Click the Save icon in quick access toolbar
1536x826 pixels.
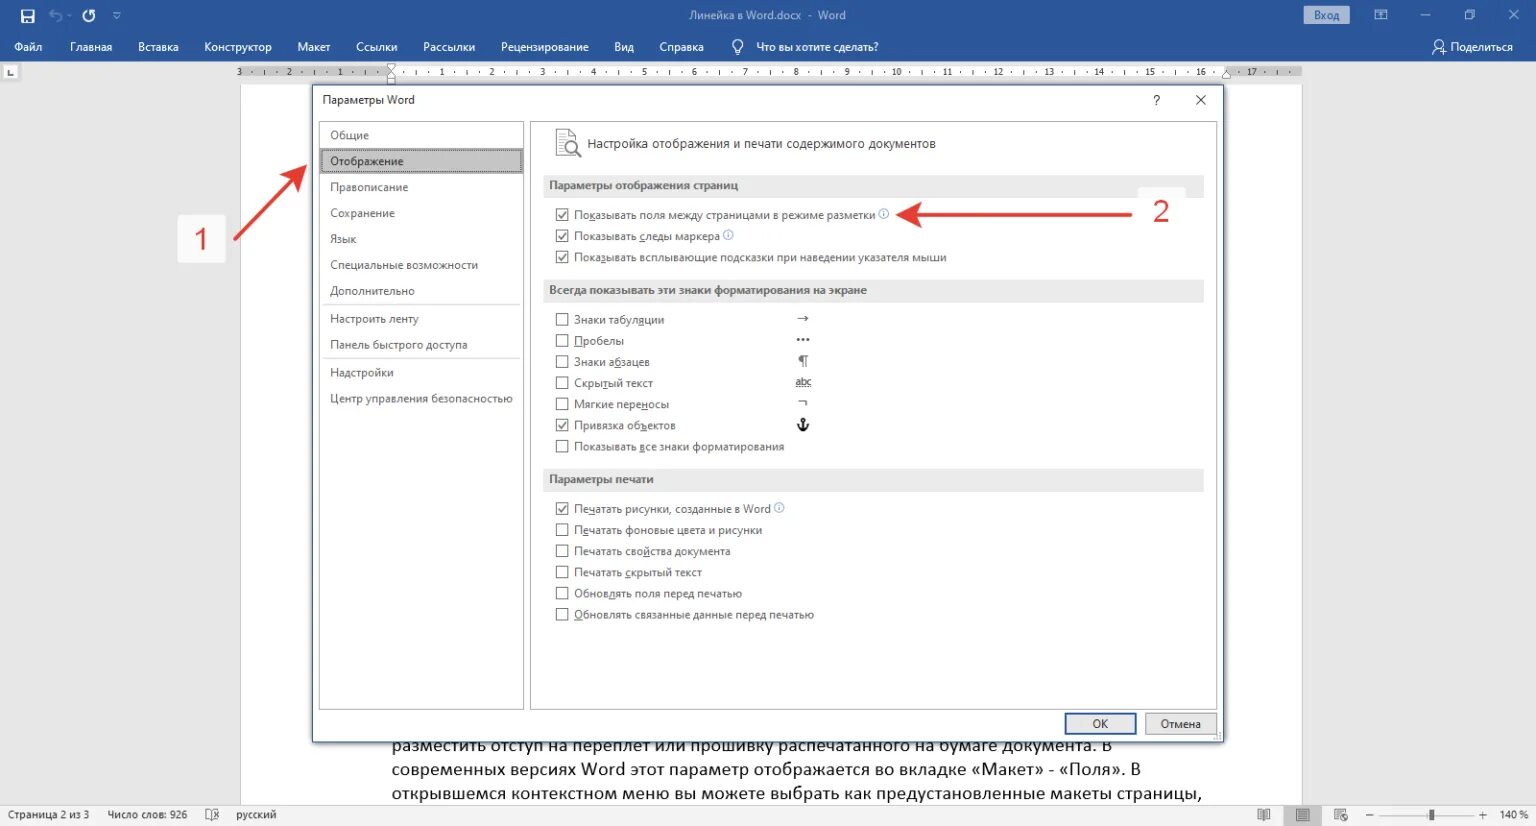(27, 16)
